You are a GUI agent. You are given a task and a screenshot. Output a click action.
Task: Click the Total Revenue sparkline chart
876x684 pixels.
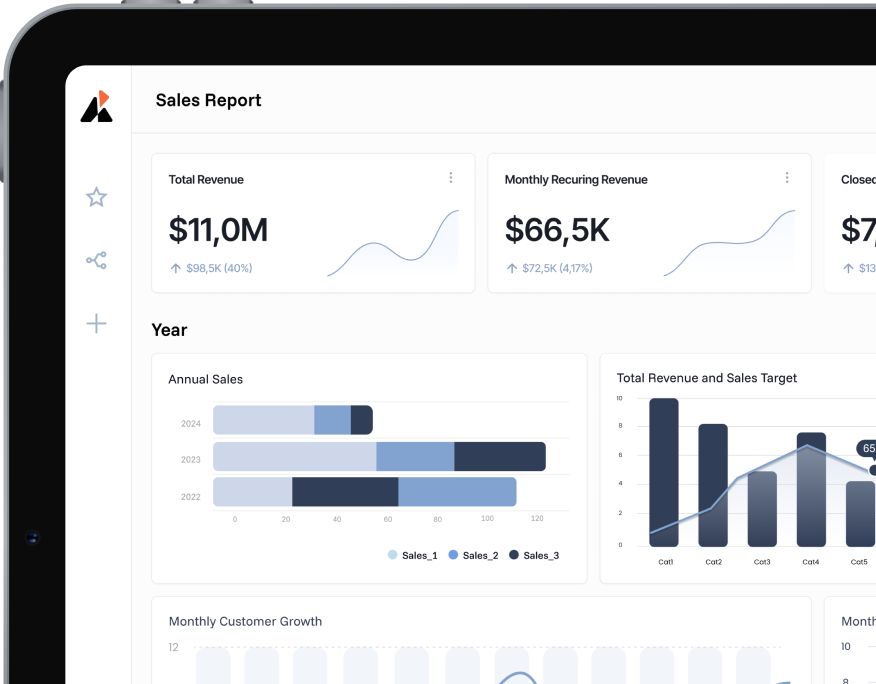coord(393,243)
